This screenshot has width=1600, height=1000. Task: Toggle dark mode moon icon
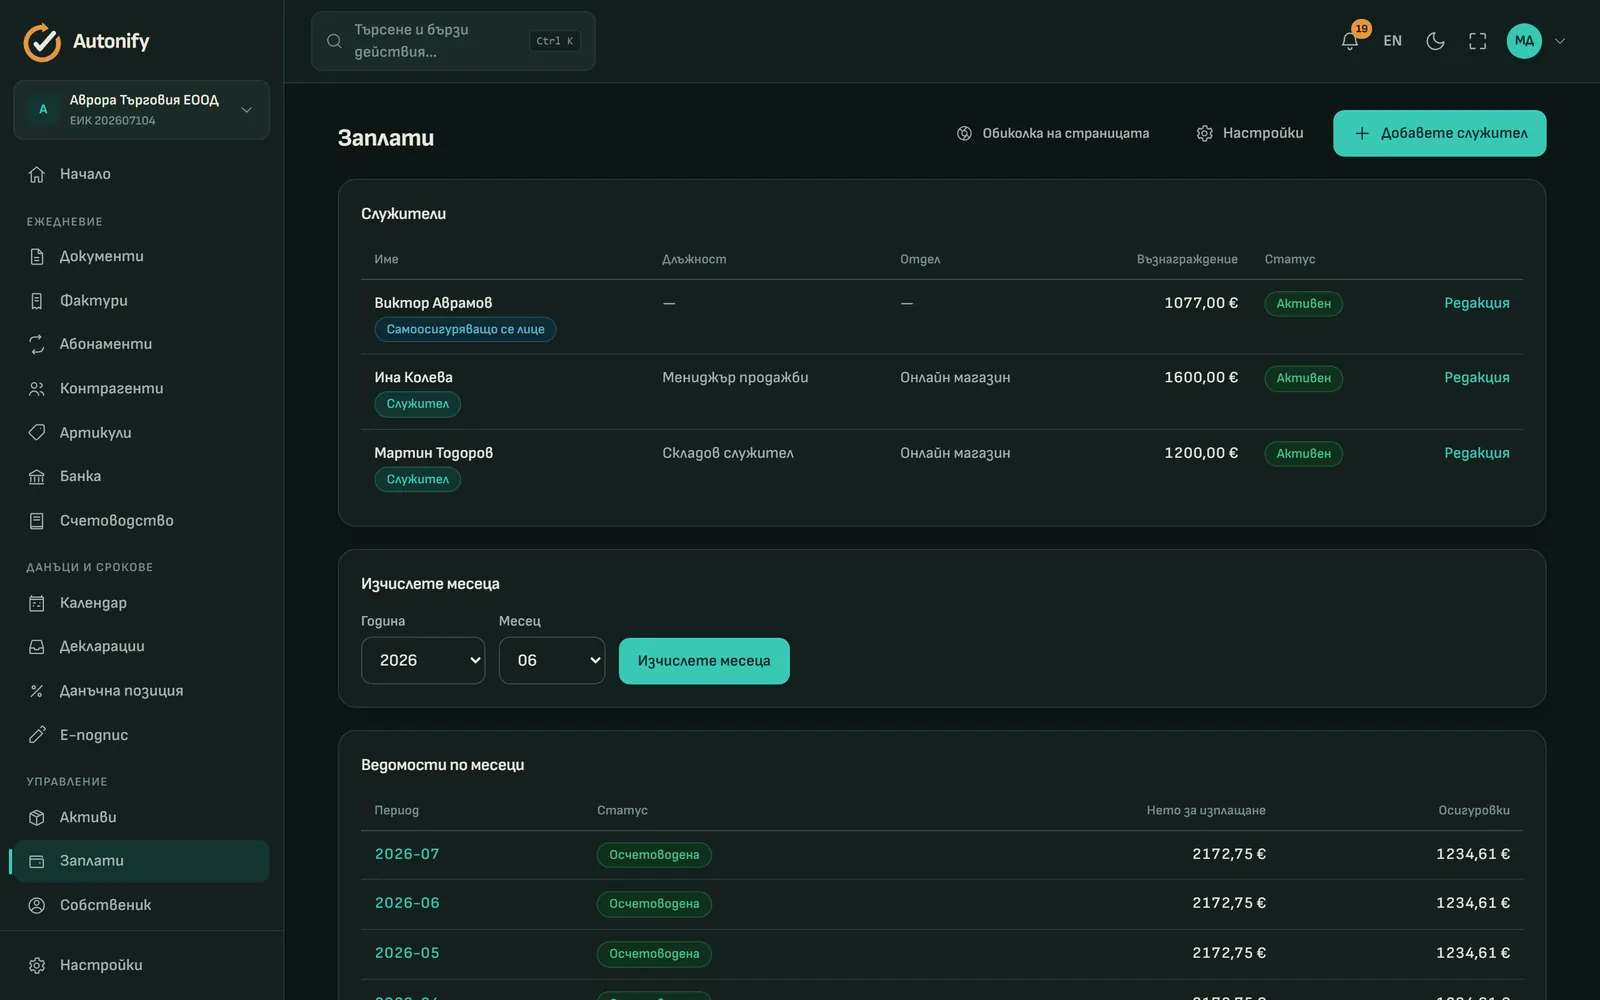click(x=1435, y=41)
